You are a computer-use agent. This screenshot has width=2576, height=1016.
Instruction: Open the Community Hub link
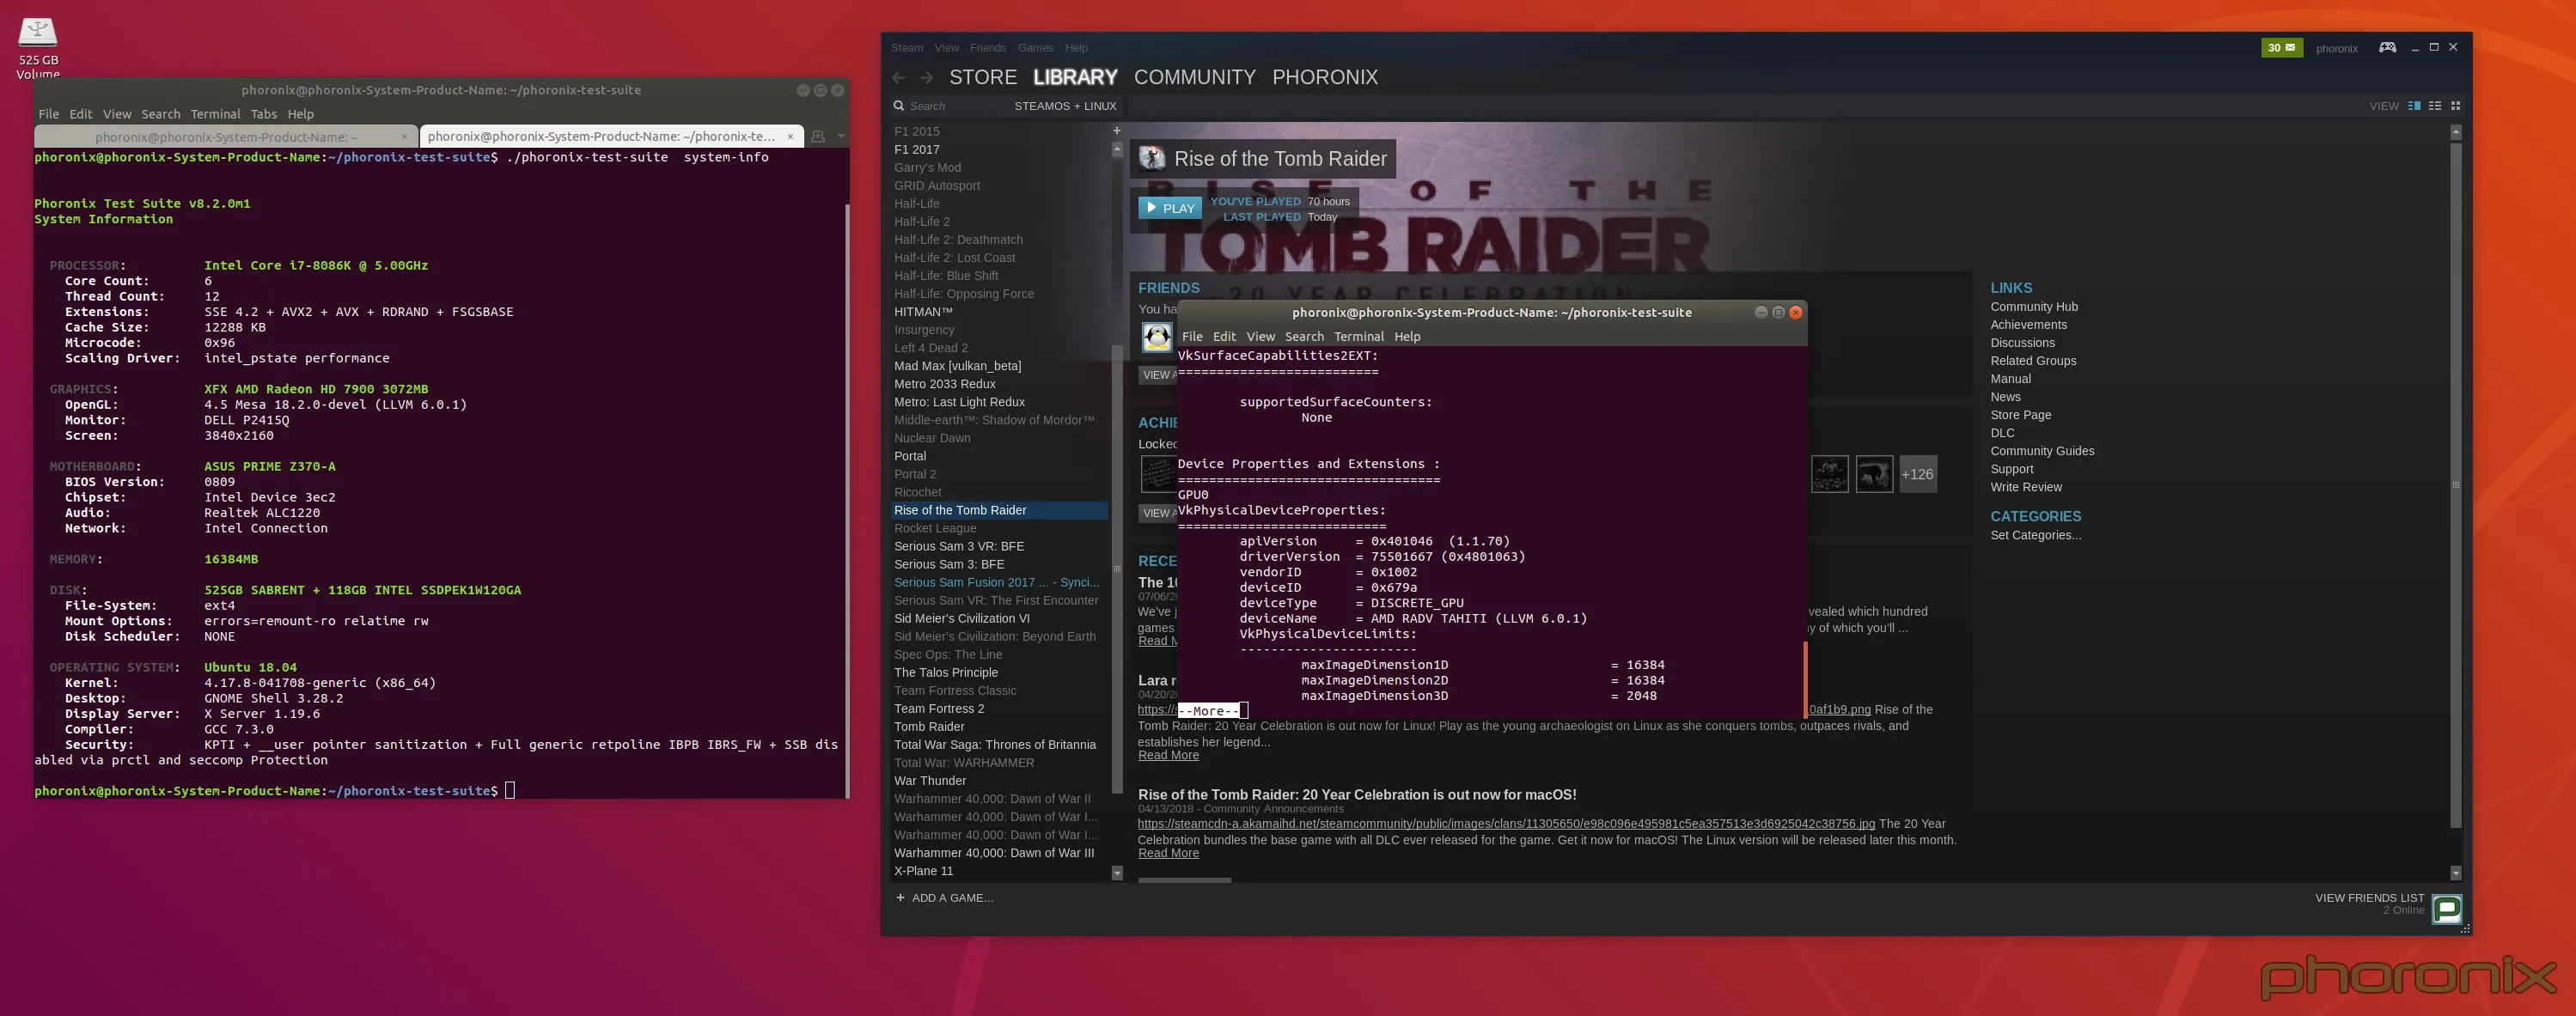[x=2033, y=306]
